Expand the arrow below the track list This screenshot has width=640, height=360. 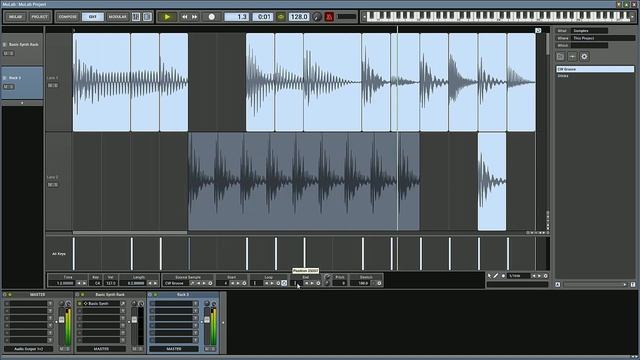(x=22, y=103)
